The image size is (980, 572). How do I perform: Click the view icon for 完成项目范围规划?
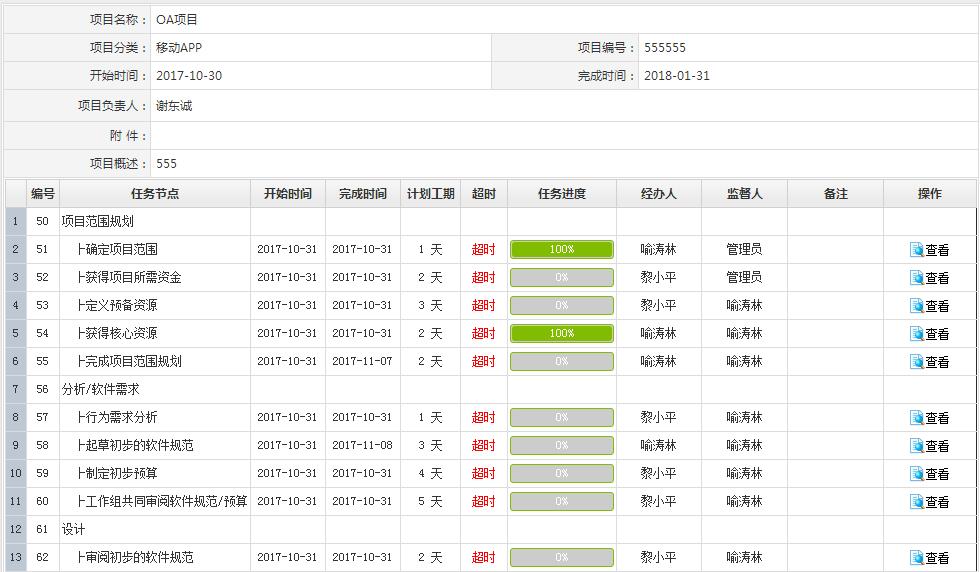917,362
